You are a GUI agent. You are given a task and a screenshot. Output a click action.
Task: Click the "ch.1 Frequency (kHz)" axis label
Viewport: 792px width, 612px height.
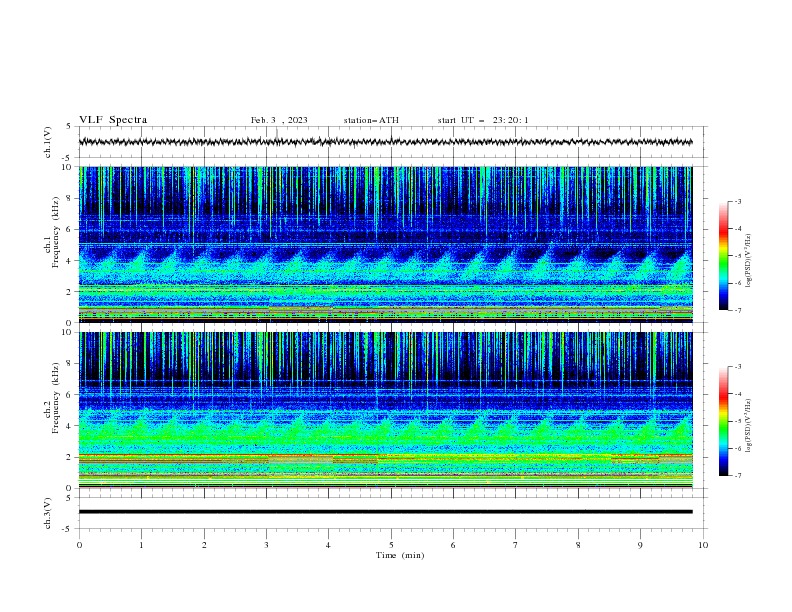pos(52,232)
